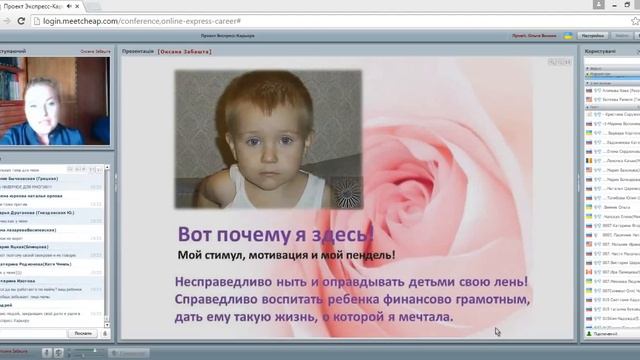Open the browser user profile icon
The width and height of the screenshot is (640, 360).
598,4
